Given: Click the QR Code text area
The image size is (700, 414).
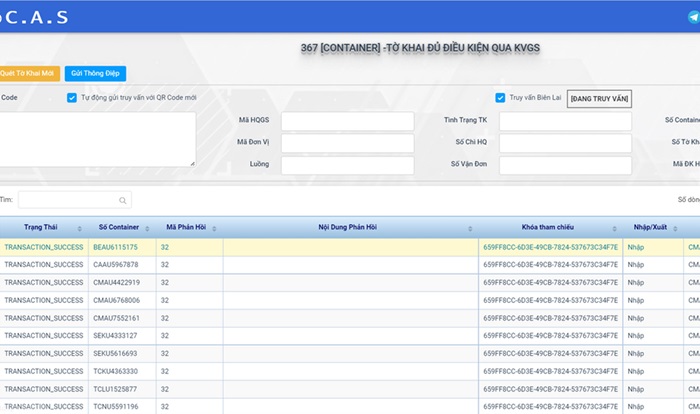Looking at the screenshot, I should 97,139.
